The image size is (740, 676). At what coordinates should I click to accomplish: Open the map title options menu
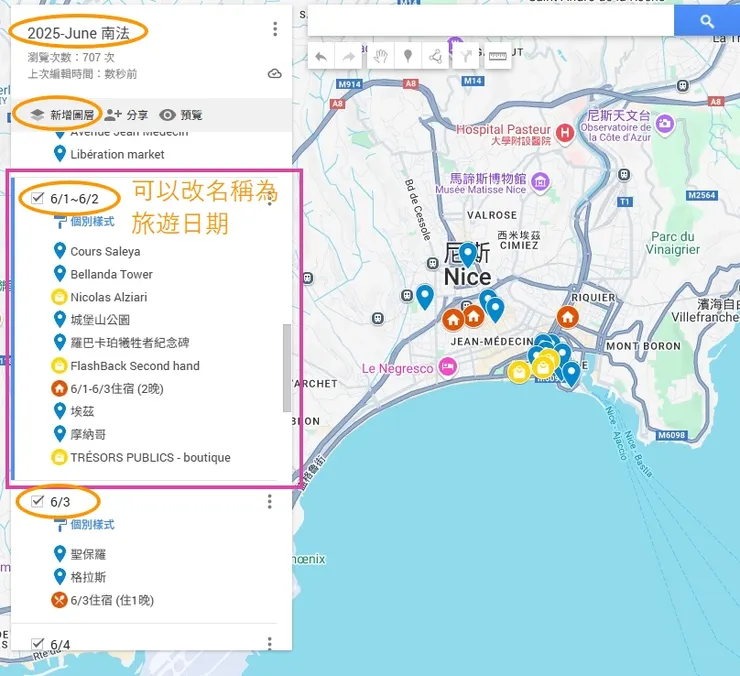coord(275,29)
